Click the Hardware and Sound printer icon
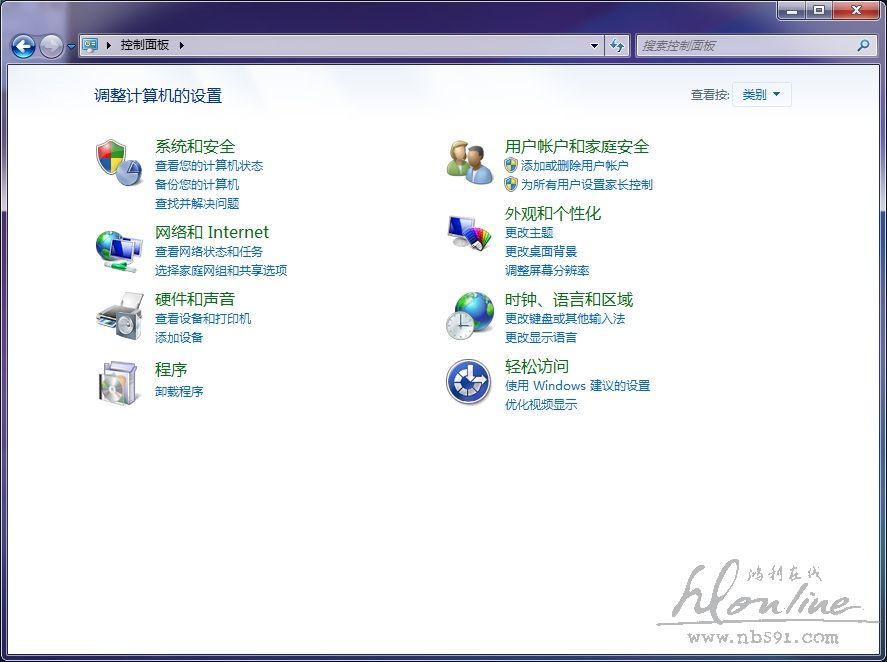 (119, 316)
